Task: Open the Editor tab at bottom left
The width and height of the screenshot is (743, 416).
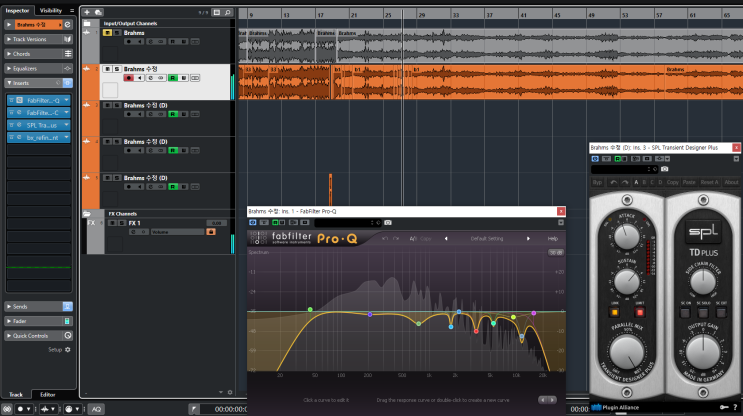Action: pos(47,394)
